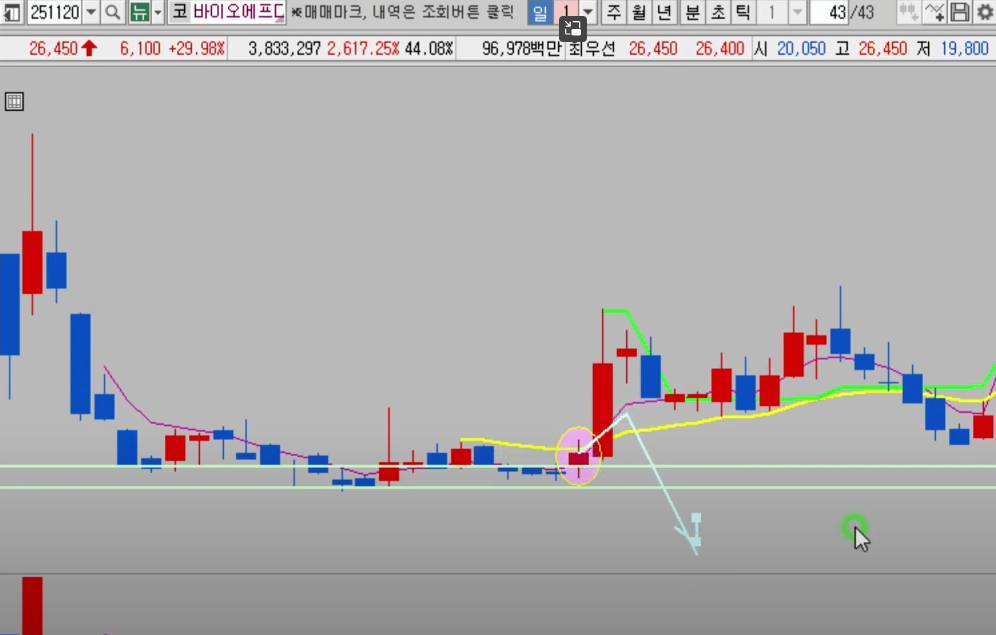Toggle the left sidebar panel icon
Image resolution: width=996 pixels, height=635 pixels.
(11, 11)
